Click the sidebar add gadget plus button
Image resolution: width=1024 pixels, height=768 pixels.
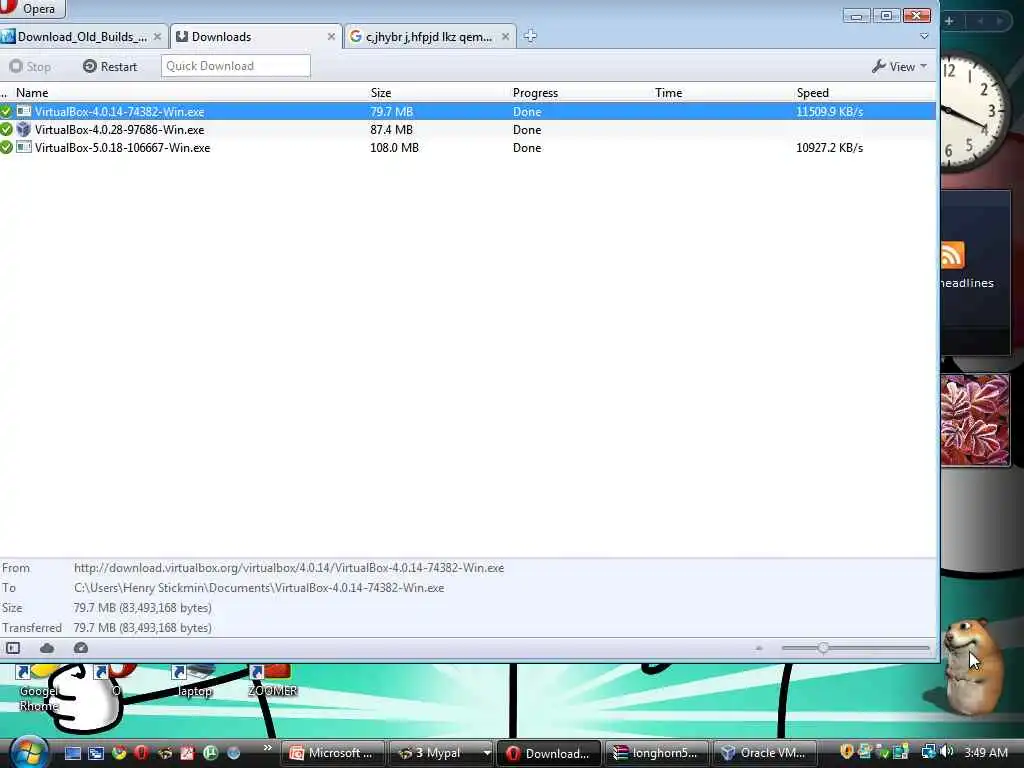click(x=949, y=21)
